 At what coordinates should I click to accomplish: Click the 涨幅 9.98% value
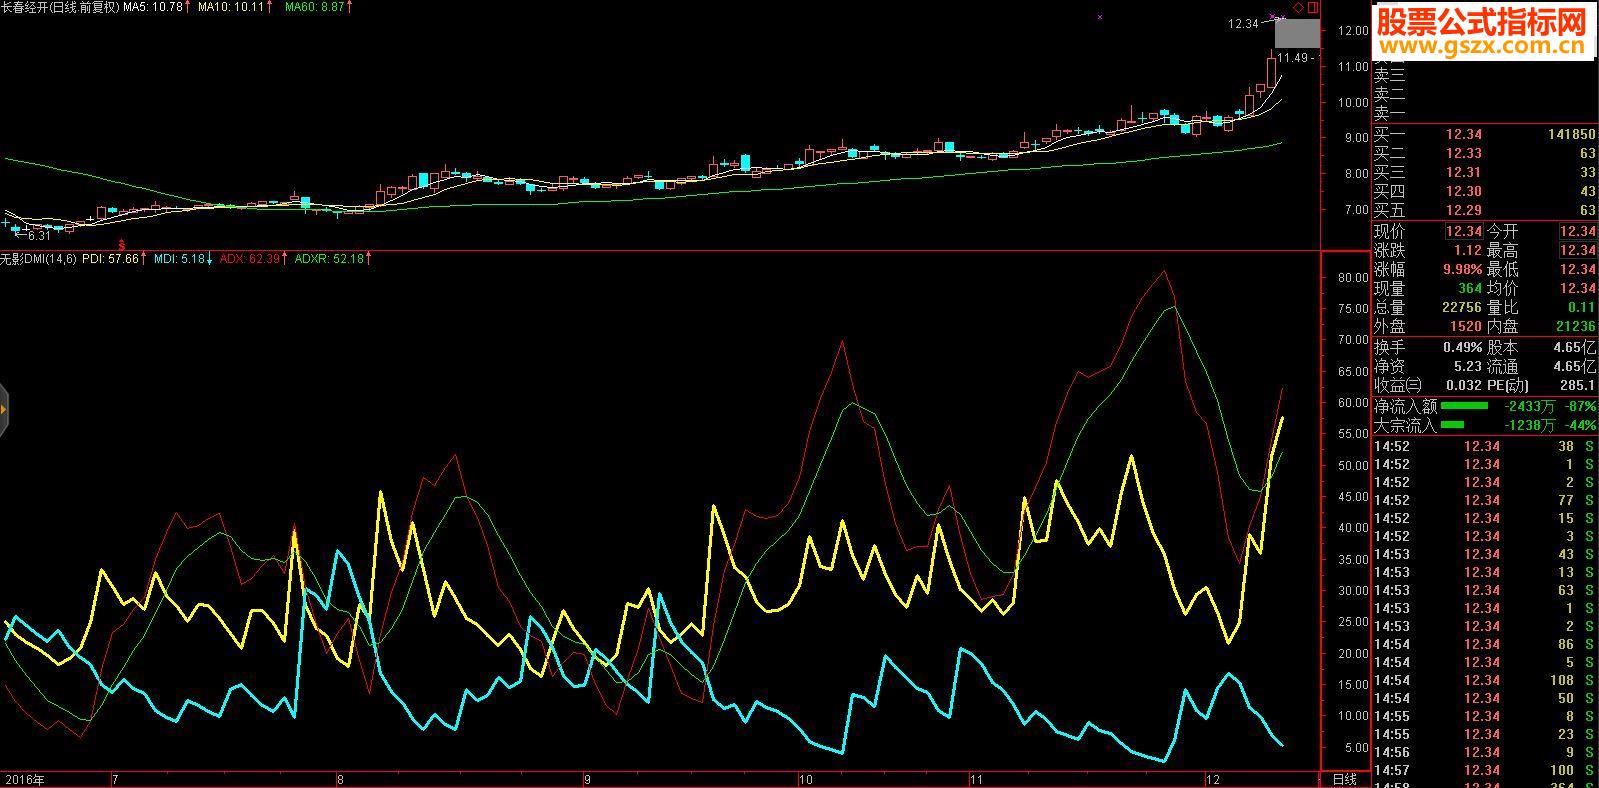click(x=1462, y=269)
